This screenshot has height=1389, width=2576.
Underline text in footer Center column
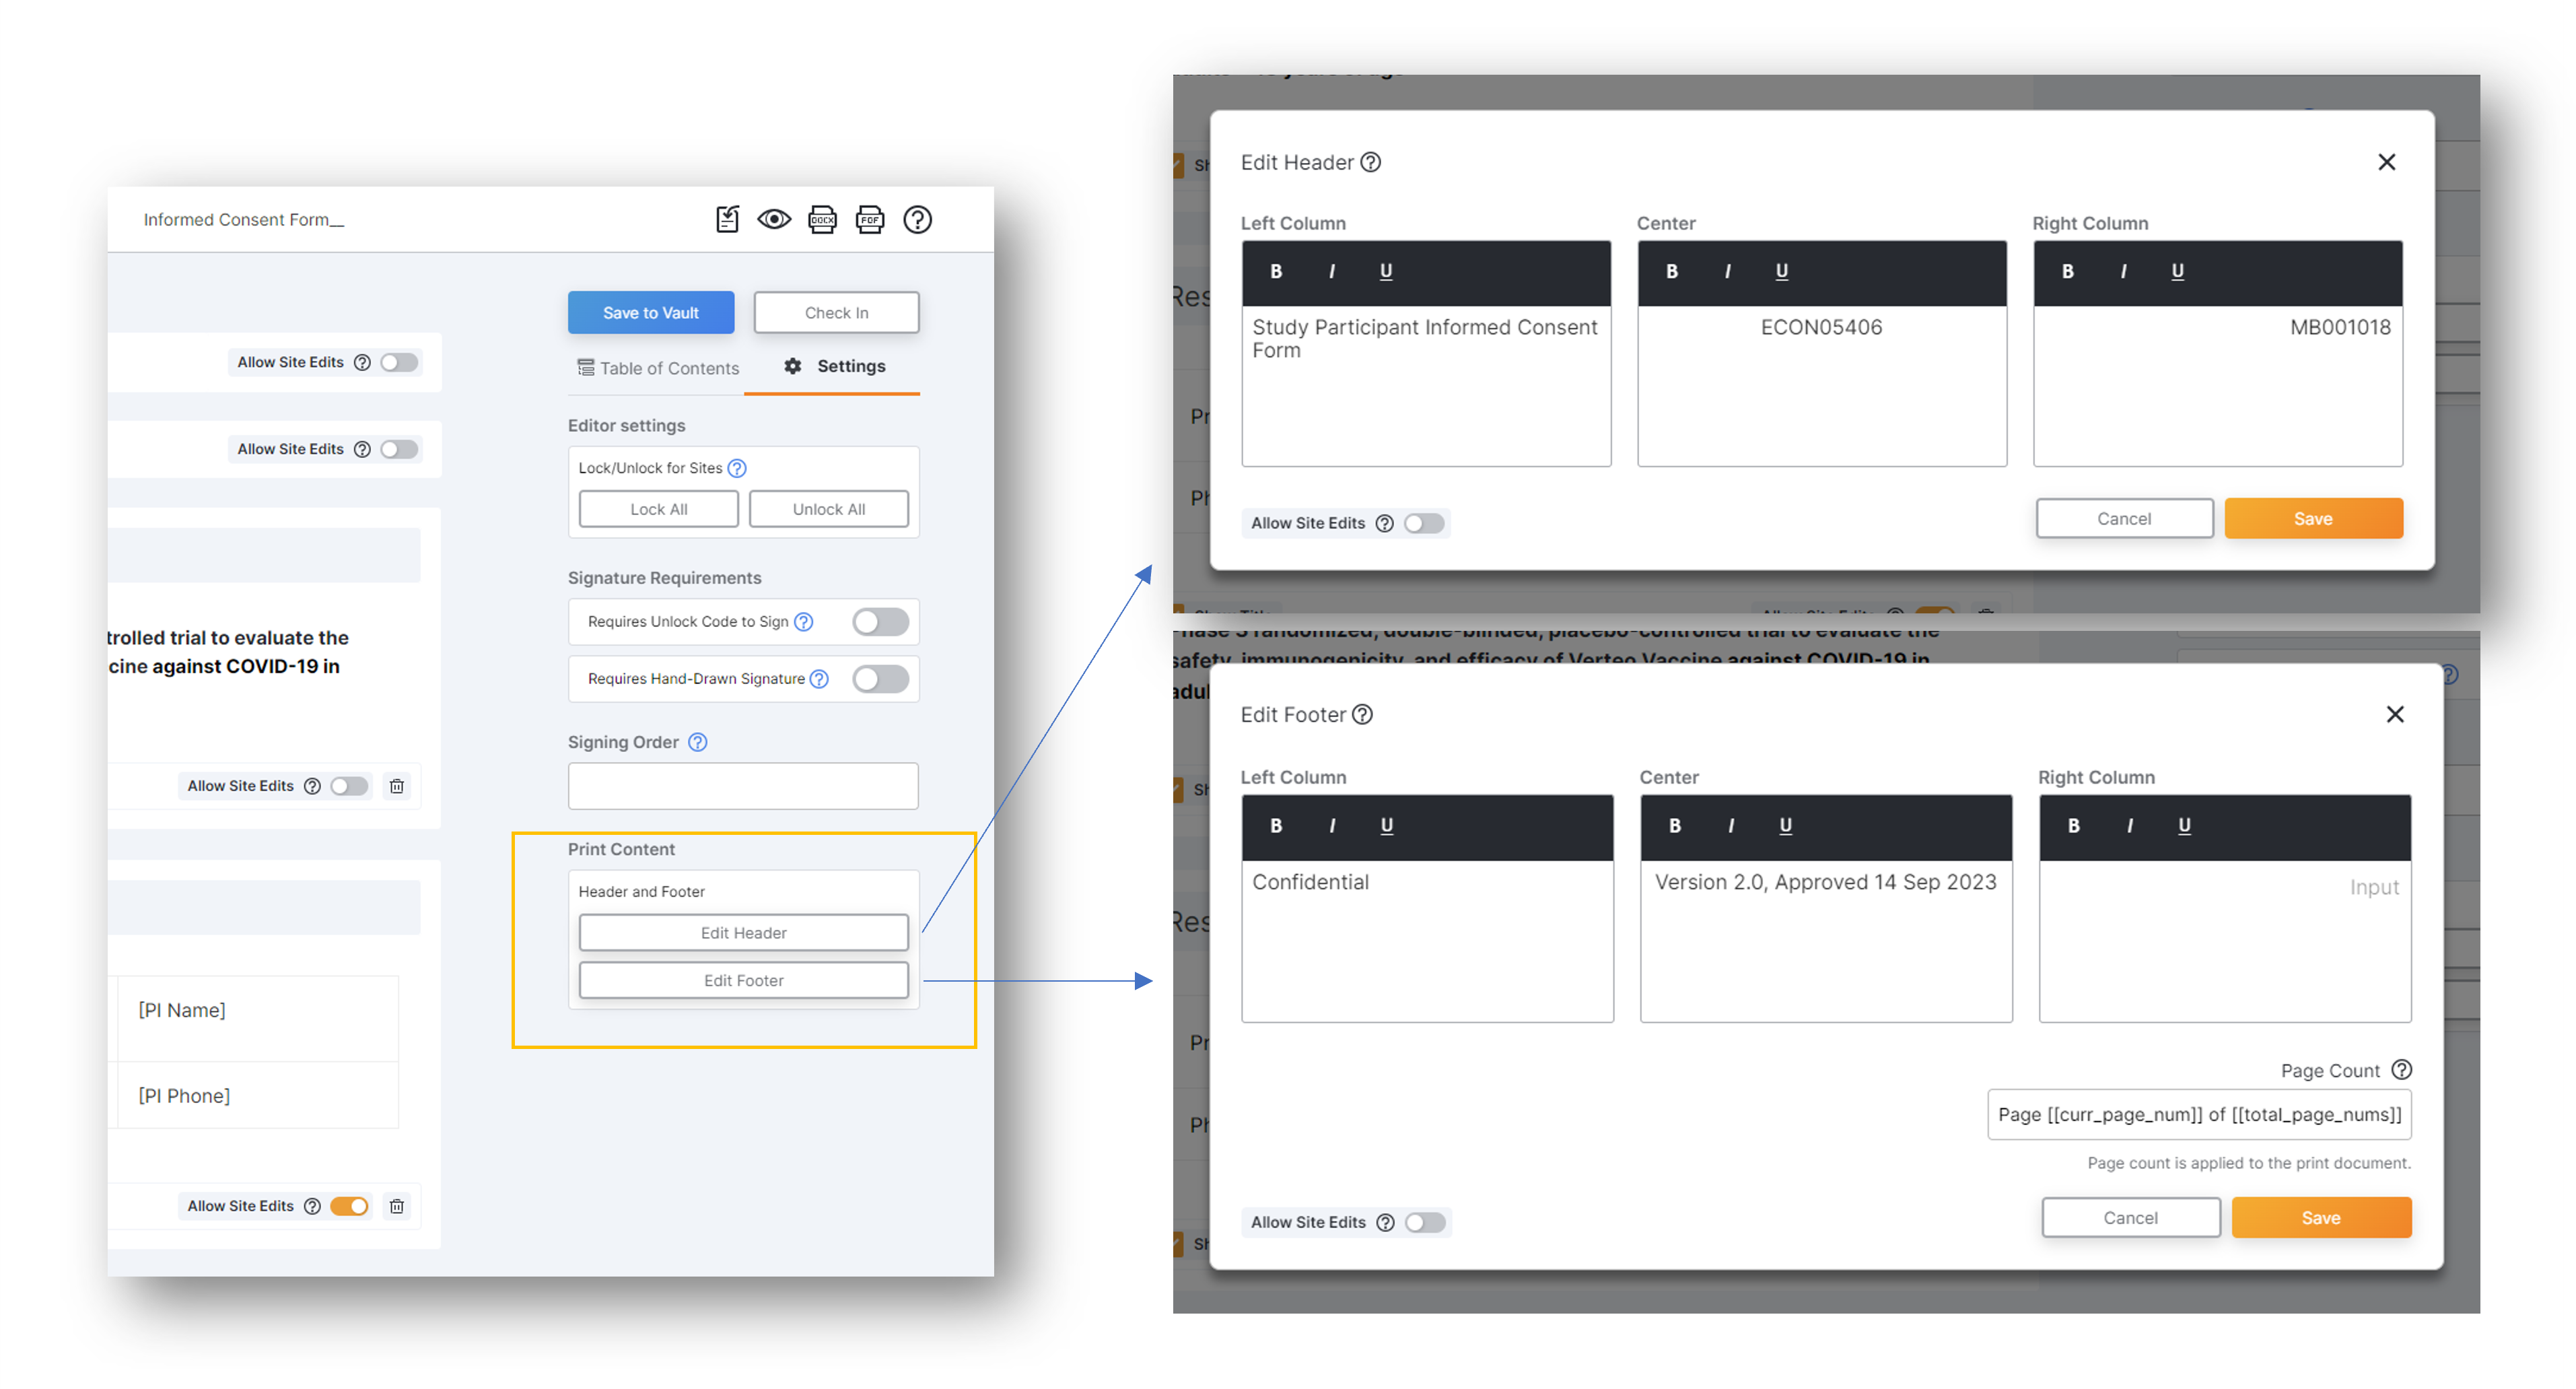1785,825
